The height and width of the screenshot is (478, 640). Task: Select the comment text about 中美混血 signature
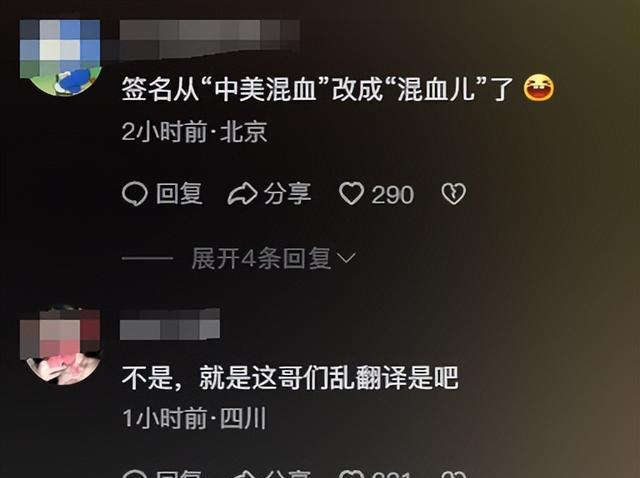(x=317, y=89)
